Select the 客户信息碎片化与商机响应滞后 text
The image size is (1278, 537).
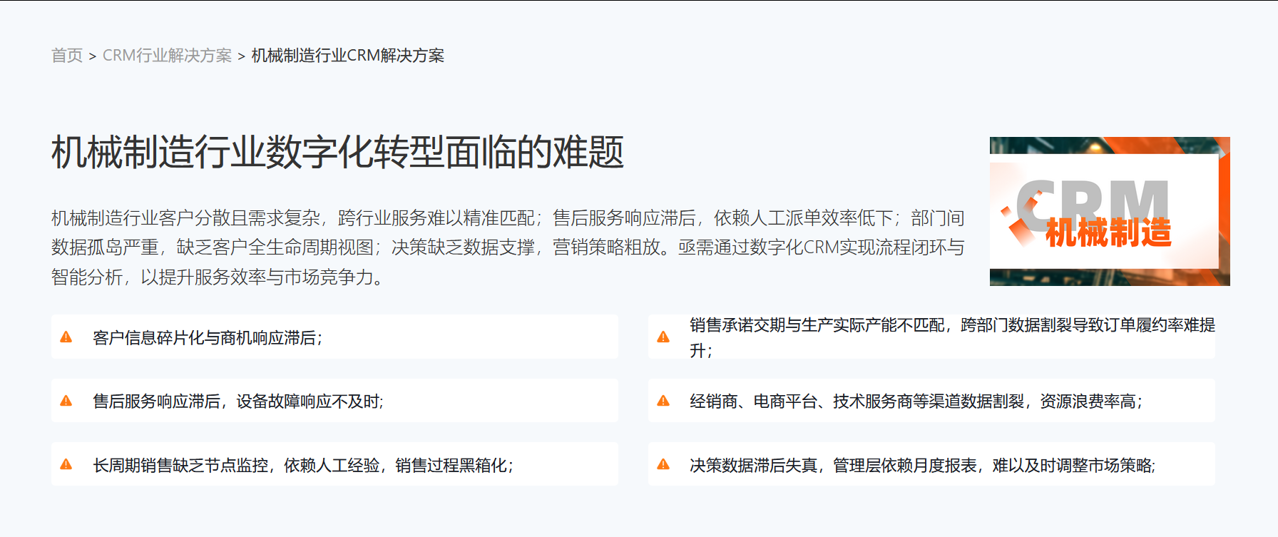pos(207,338)
